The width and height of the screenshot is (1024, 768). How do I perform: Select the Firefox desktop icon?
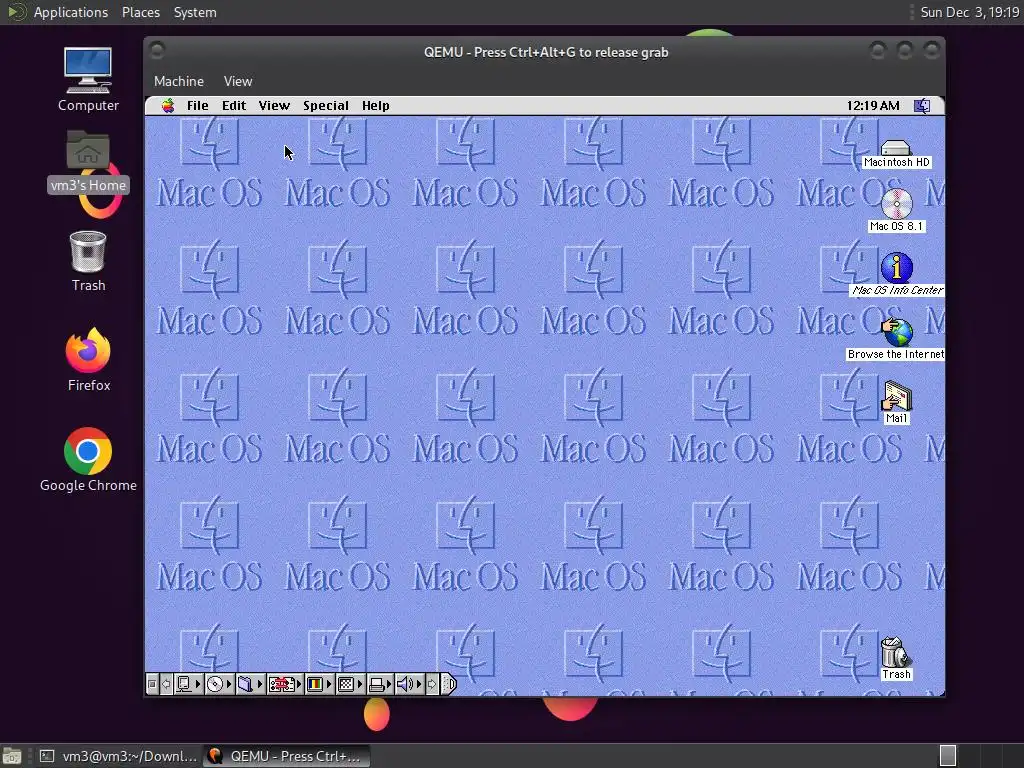tap(88, 360)
